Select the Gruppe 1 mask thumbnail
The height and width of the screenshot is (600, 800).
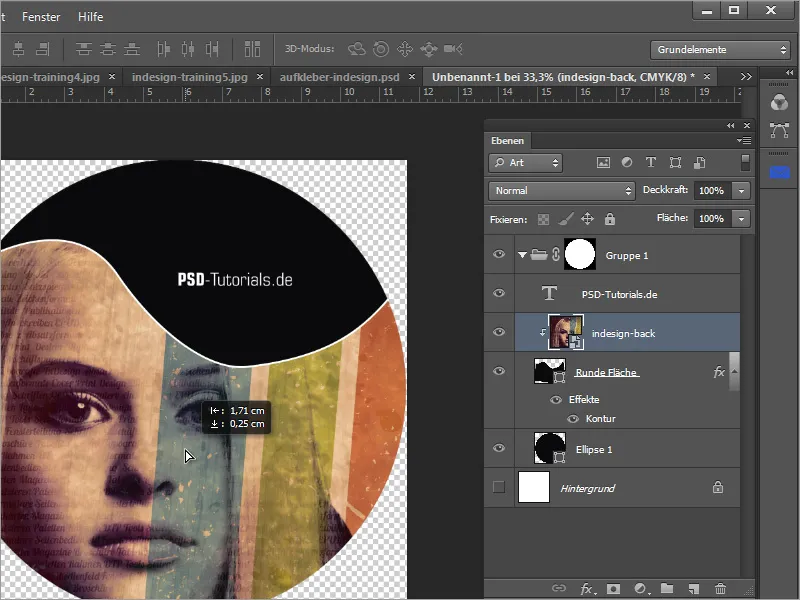pos(580,254)
